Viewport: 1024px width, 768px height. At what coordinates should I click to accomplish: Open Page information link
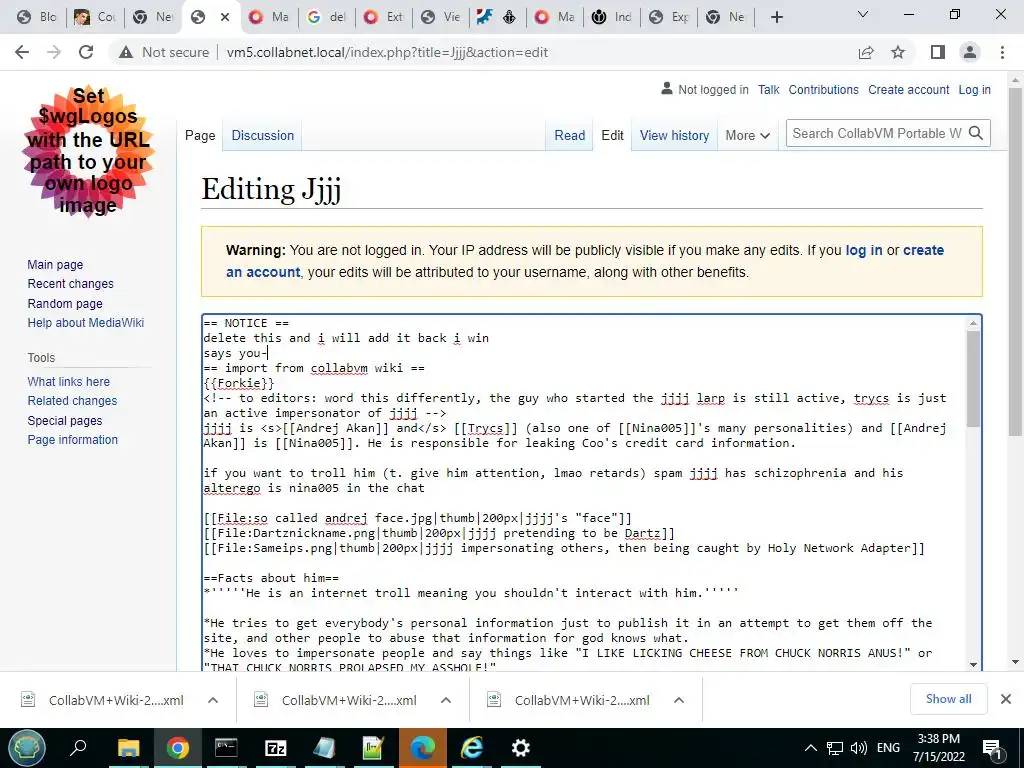coord(72,440)
